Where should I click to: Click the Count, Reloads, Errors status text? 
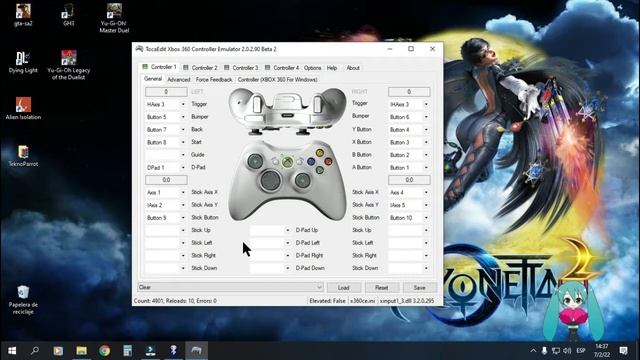(x=176, y=301)
